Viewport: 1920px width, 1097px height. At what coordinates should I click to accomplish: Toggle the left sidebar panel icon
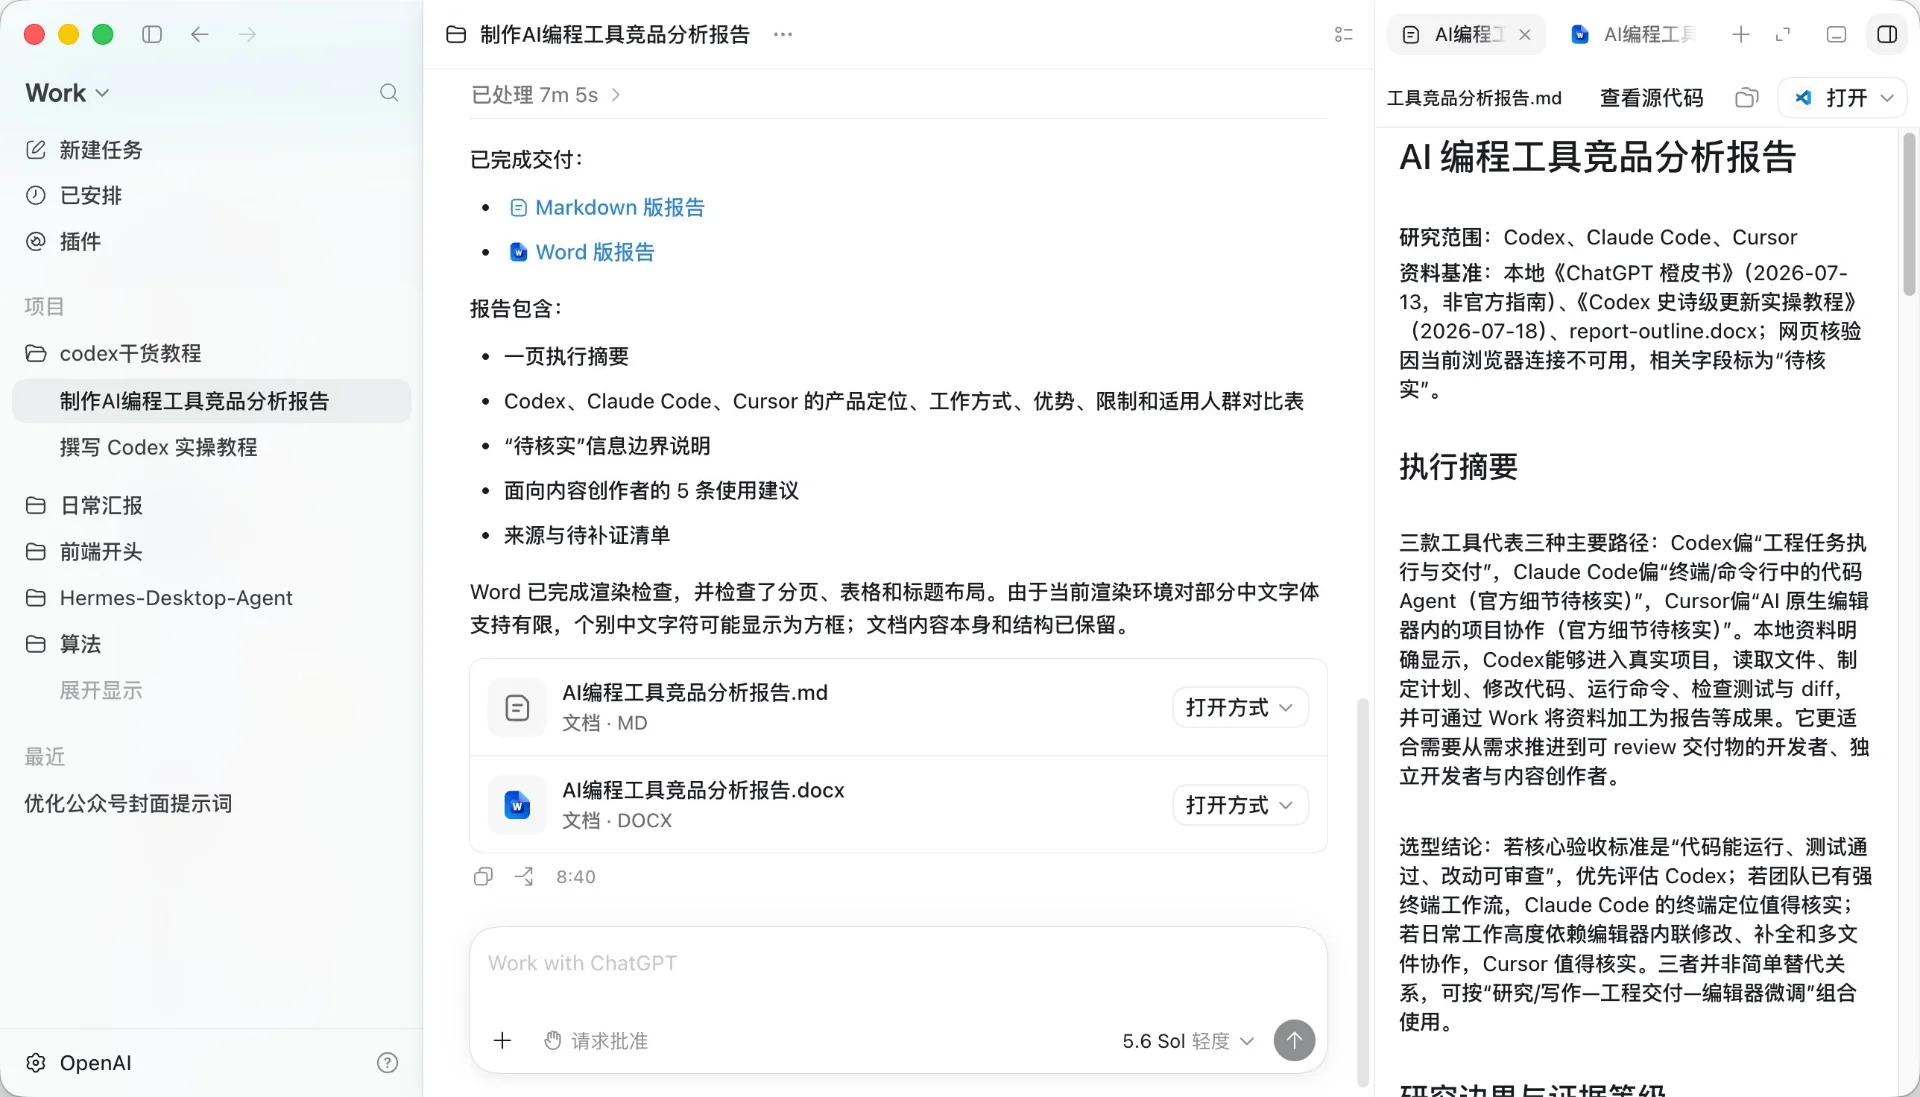click(152, 34)
